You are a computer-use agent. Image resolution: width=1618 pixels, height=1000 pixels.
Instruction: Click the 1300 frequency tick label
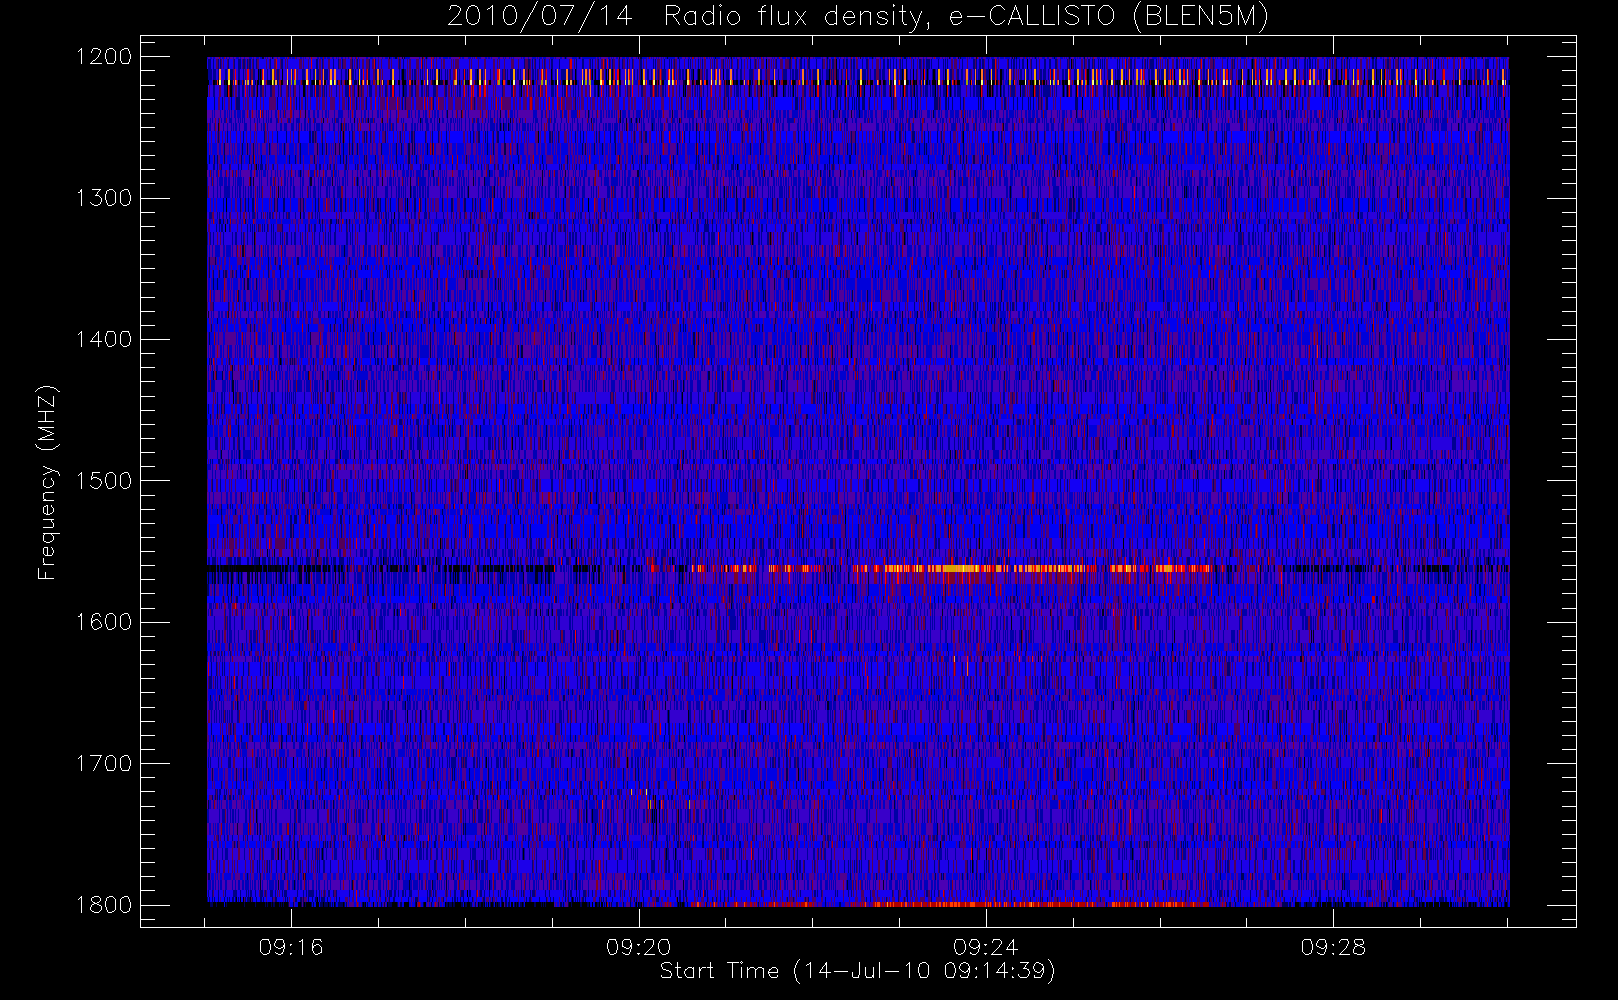(104, 198)
